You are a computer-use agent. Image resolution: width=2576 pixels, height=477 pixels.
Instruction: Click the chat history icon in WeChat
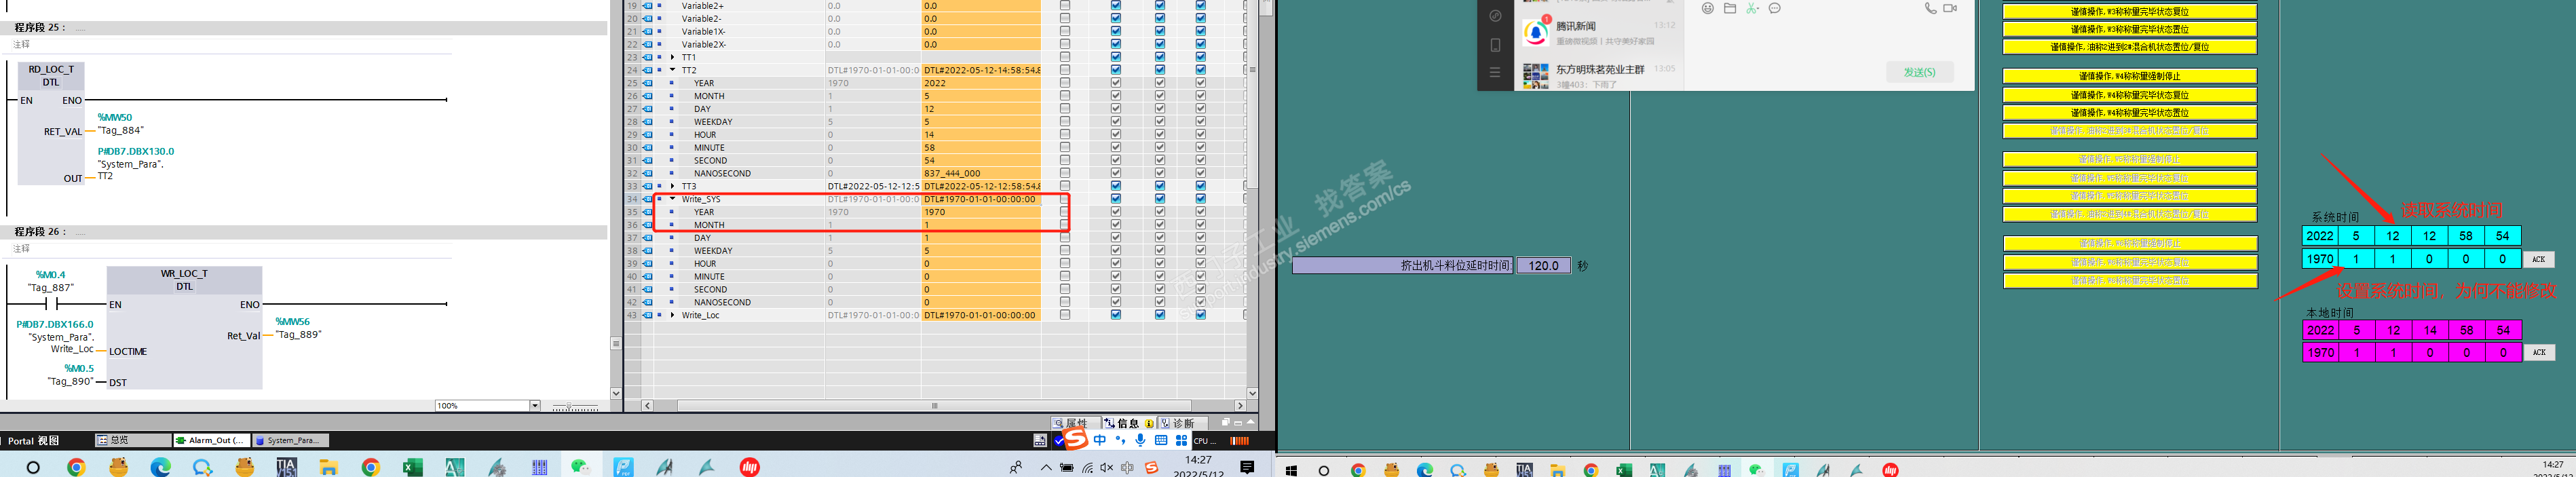pyautogui.click(x=1775, y=8)
